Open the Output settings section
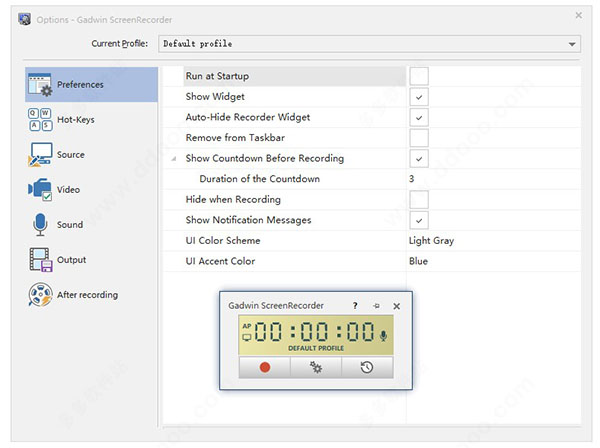Screen dimensions: 600x448 click(x=91, y=260)
